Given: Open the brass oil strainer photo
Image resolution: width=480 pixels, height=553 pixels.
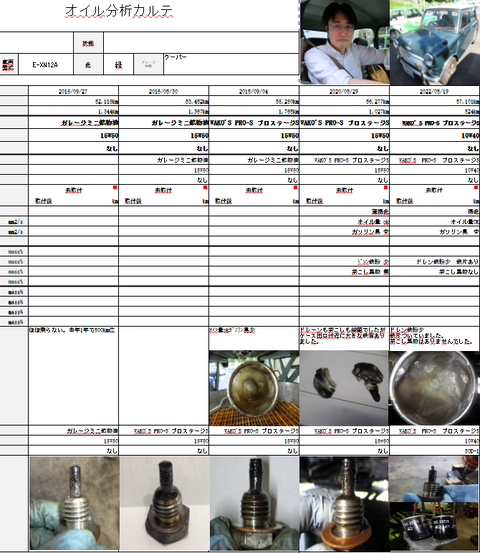Looking at the screenshot, I should pyautogui.click(x=254, y=388).
